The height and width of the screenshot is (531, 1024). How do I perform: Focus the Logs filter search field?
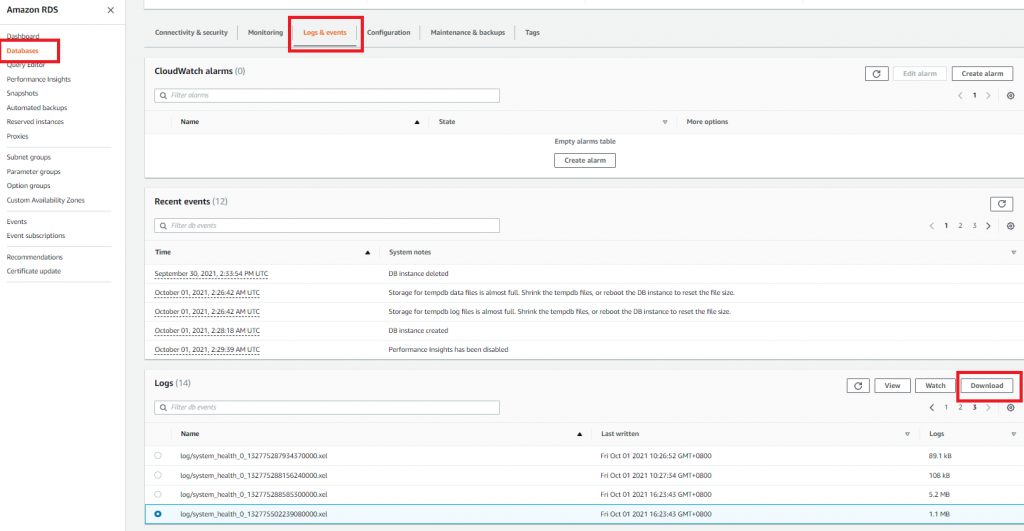click(x=327, y=408)
